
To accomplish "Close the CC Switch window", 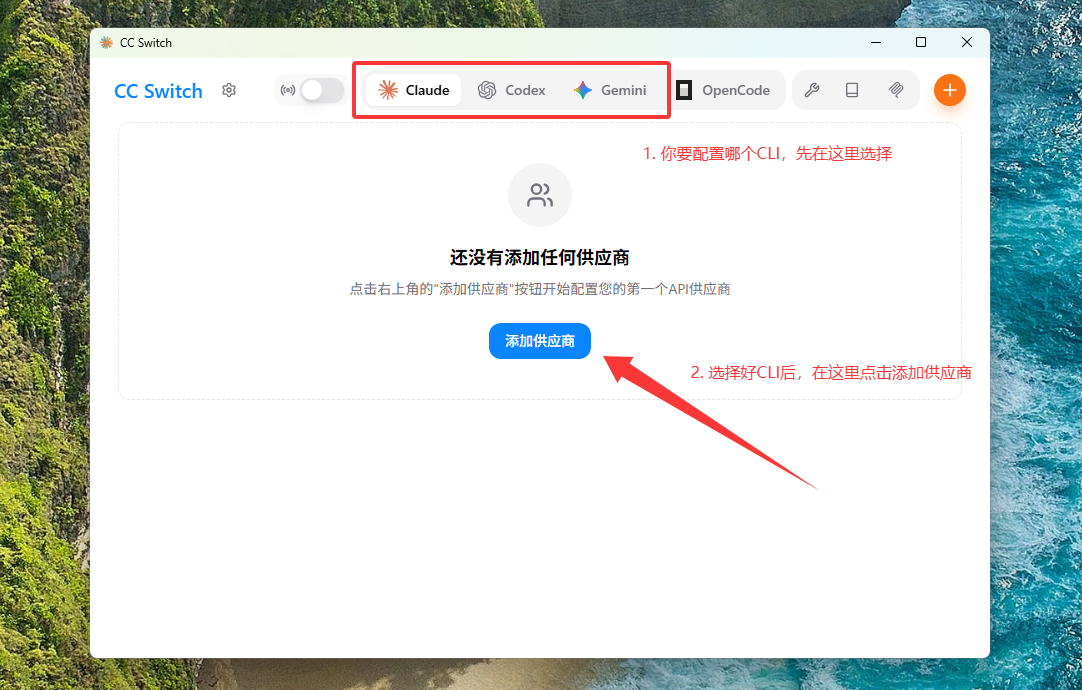I will [967, 42].
